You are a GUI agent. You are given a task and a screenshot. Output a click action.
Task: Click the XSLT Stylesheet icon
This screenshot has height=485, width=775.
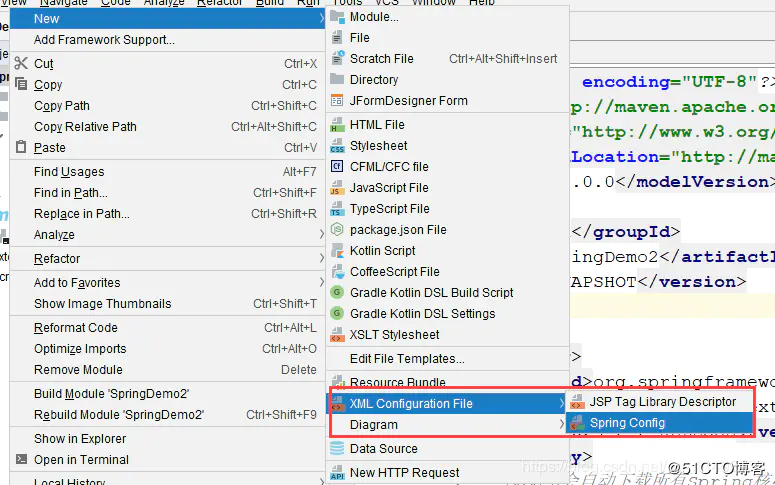click(x=337, y=335)
